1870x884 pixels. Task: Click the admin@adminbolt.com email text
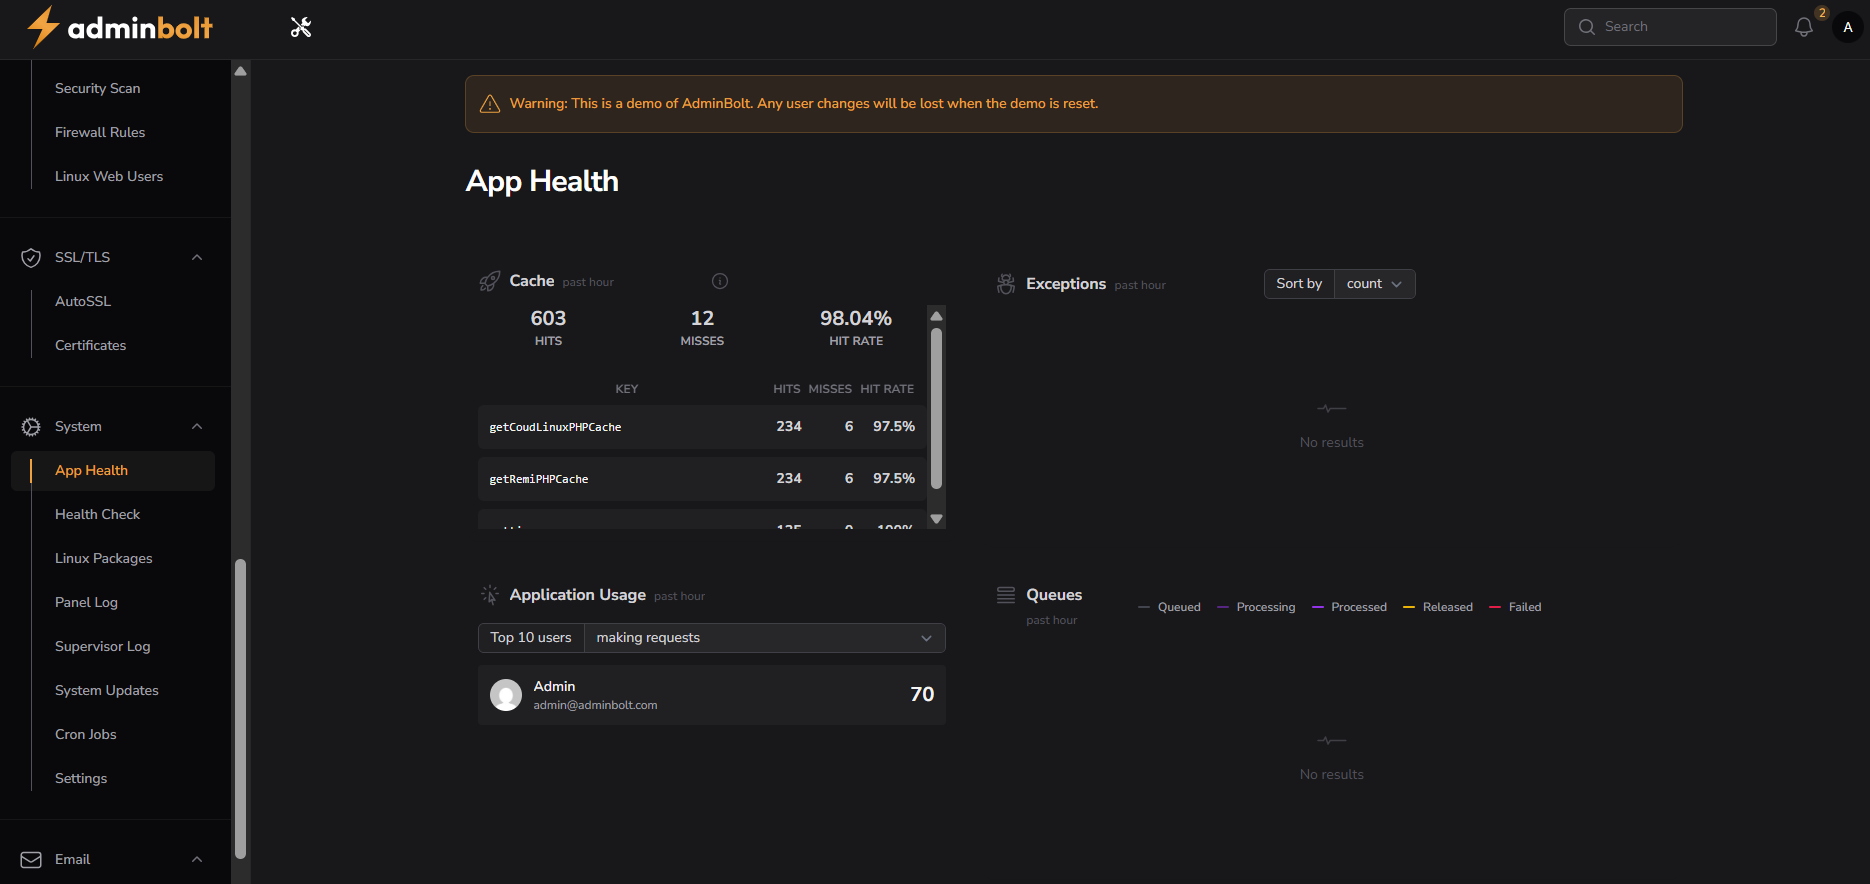click(x=595, y=705)
